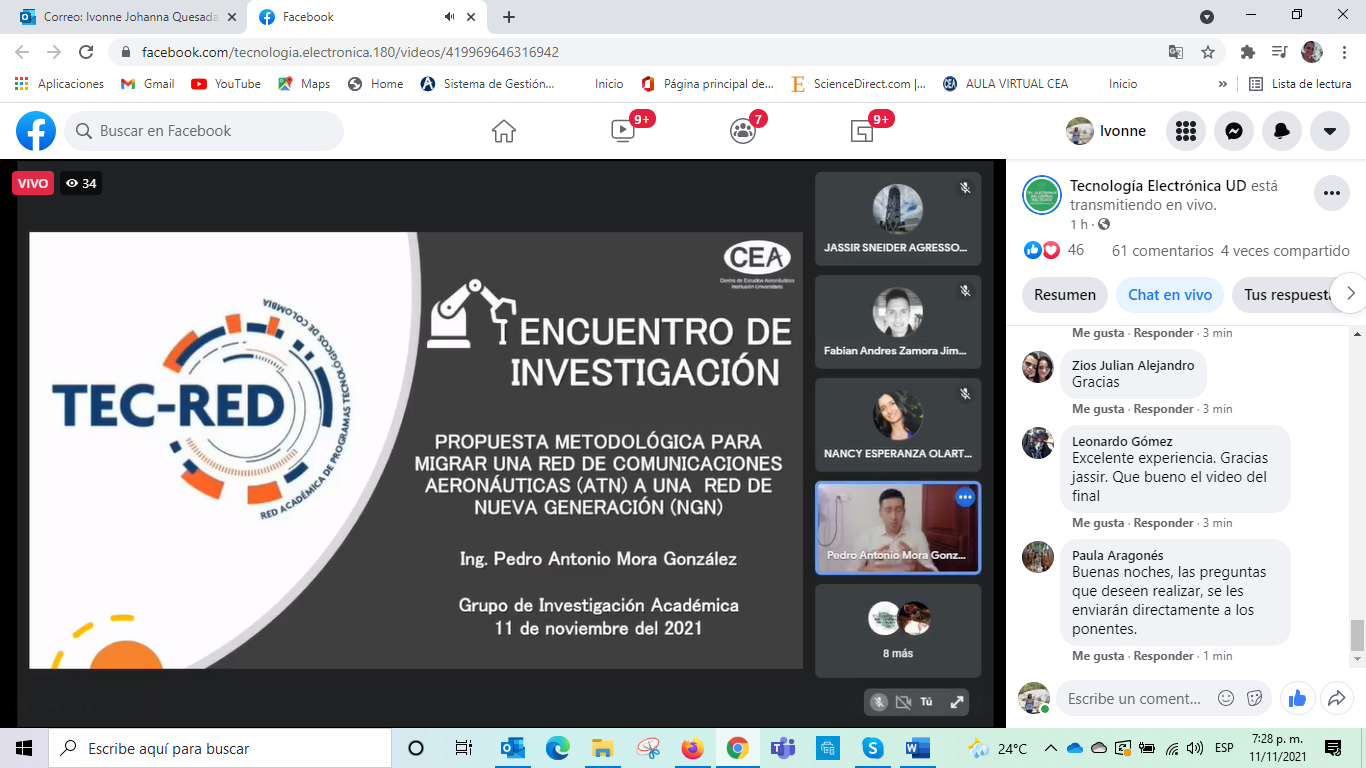The height and width of the screenshot is (768, 1366).
Task: Switch to the Tus respuestas tab
Action: [1283, 294]
